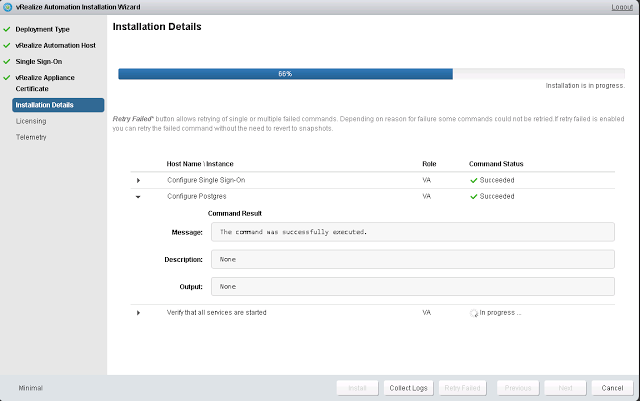The image size is (640, 401).
Task: Click the Succeeded status for Configure Postgres
Action: coord(497,196)
